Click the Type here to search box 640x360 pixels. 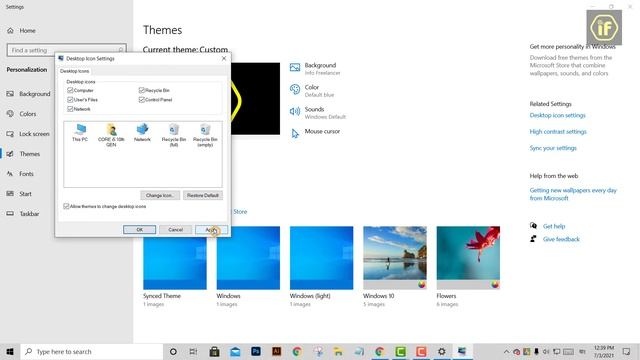click(x=92, y=351)
